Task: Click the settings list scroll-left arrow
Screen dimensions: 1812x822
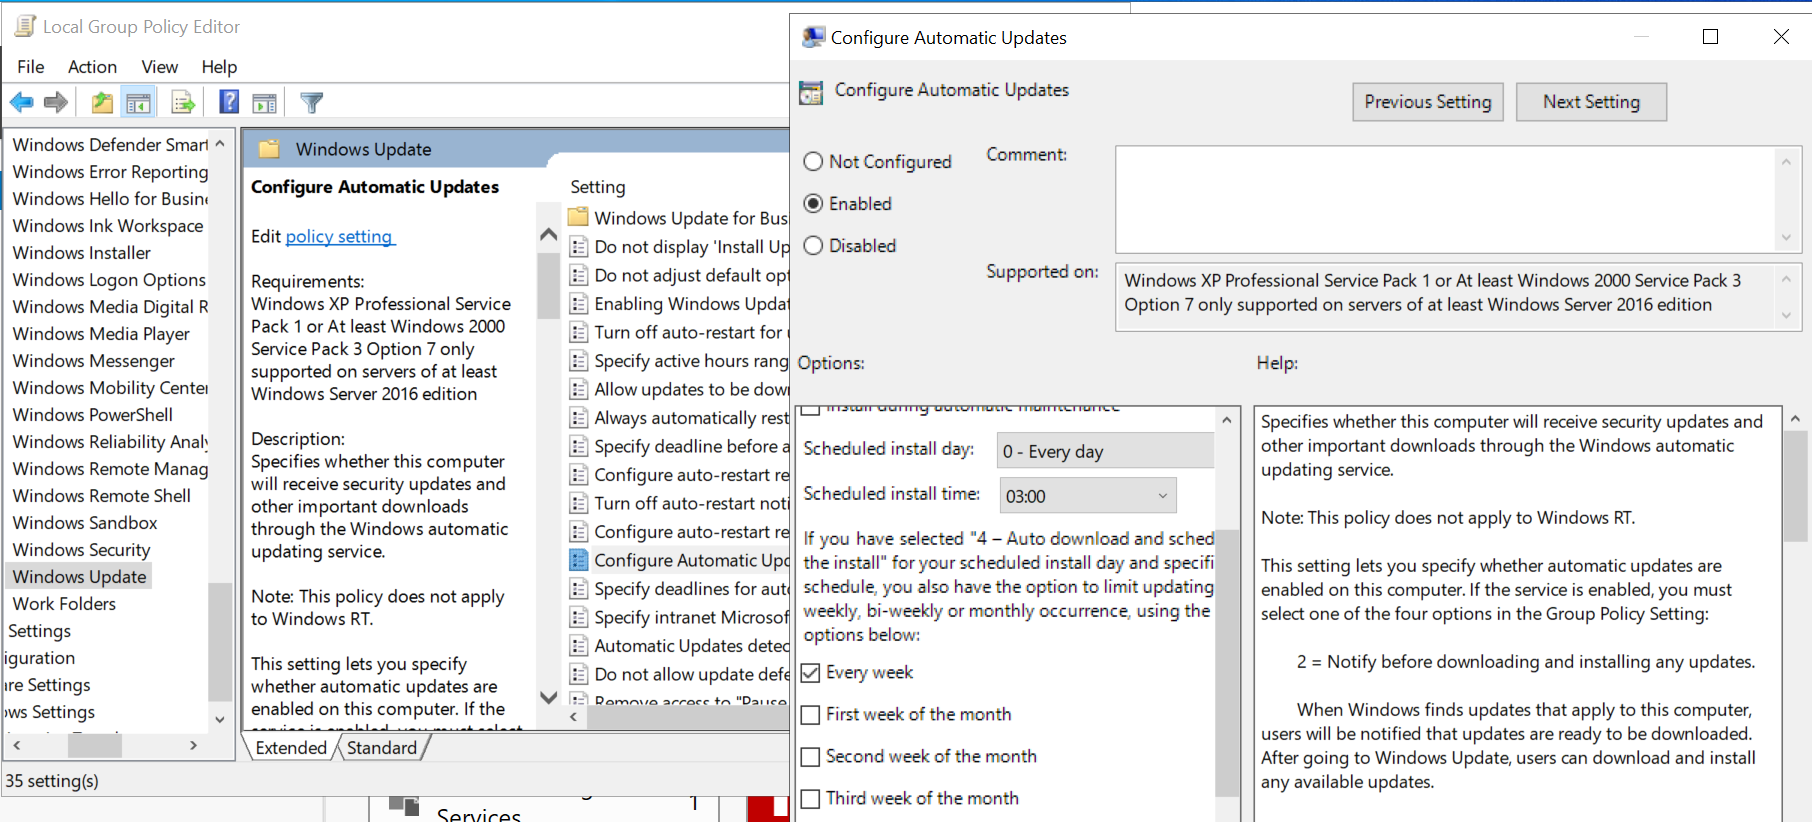Action: 573,717
